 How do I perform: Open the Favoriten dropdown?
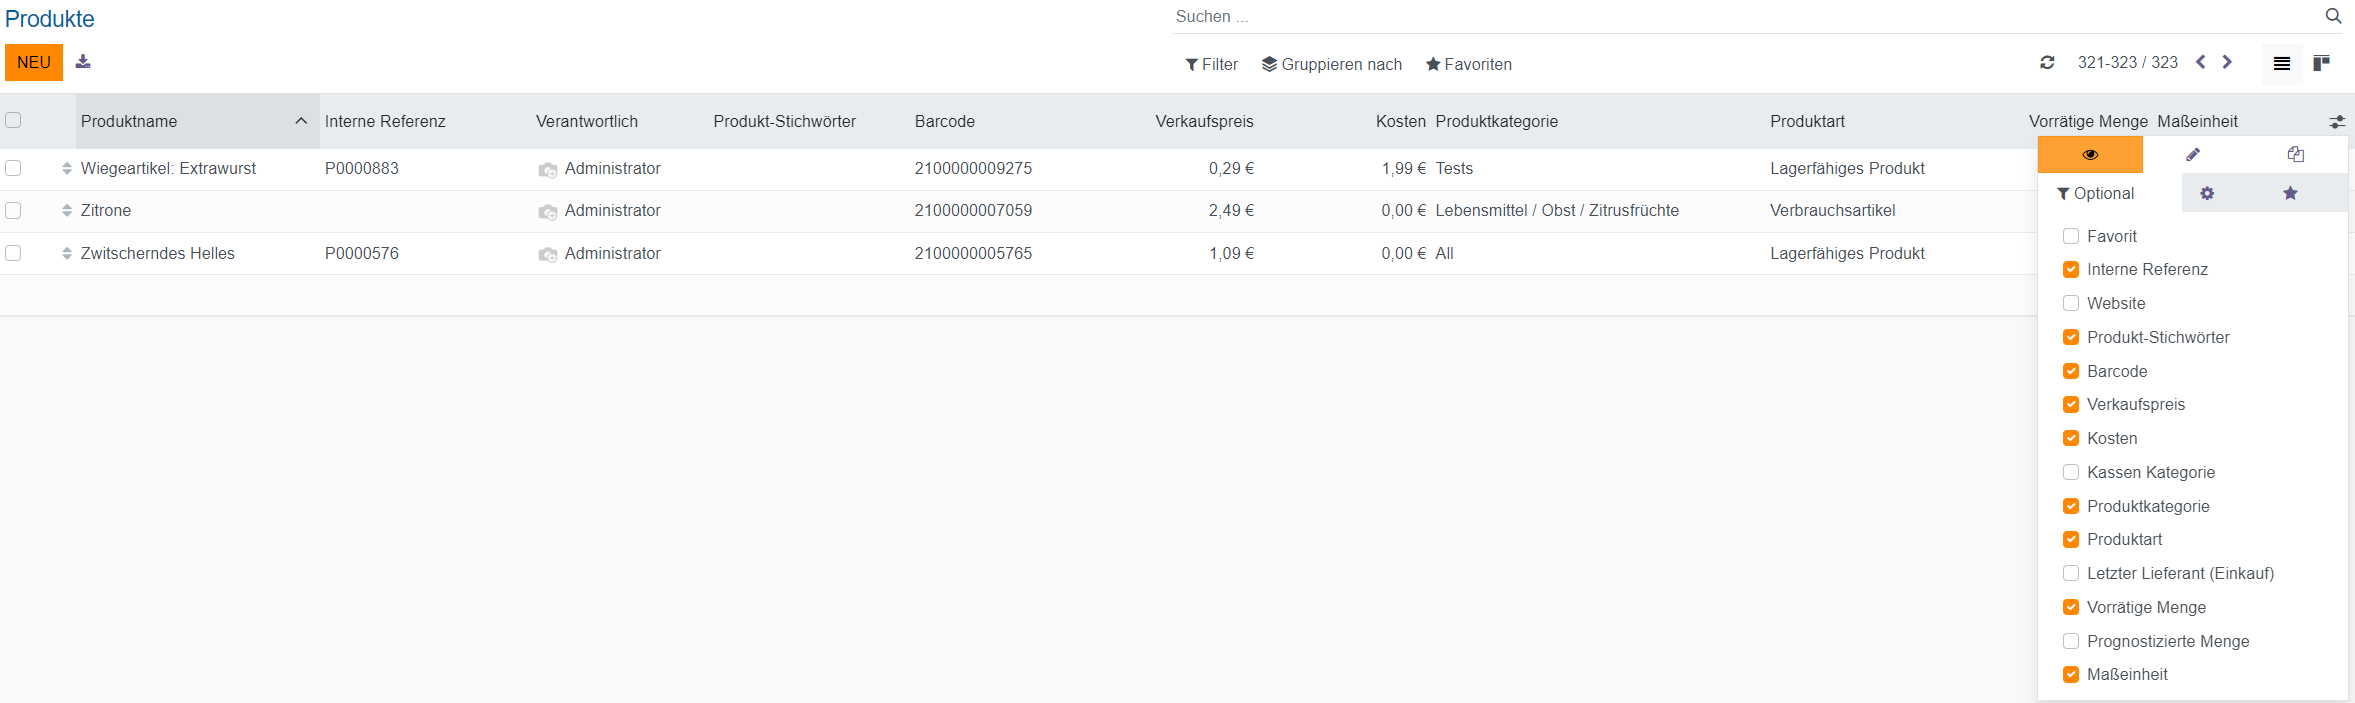(1468, 65)
